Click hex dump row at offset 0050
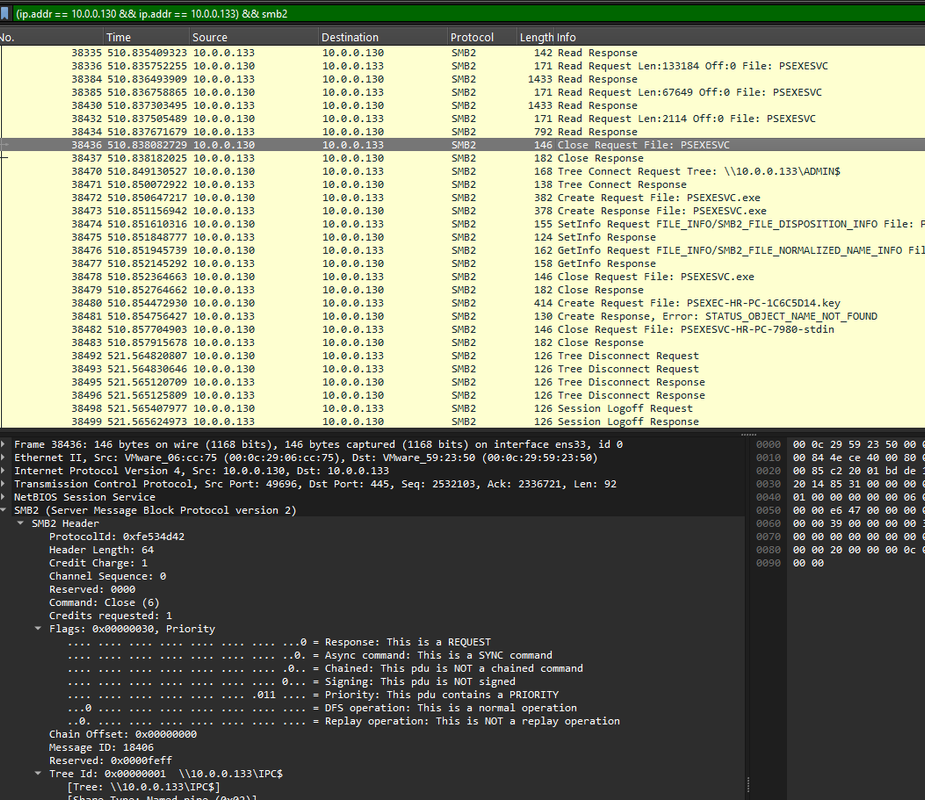 (840, 510)
